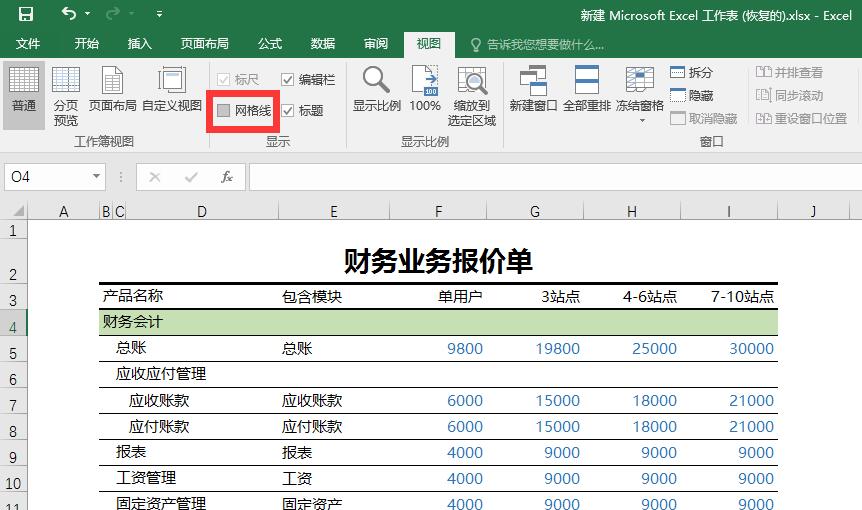The height and width of the screenshot is (510, 862).
Task: Click the 7-10站点 header cell
Action: [742, 297]
